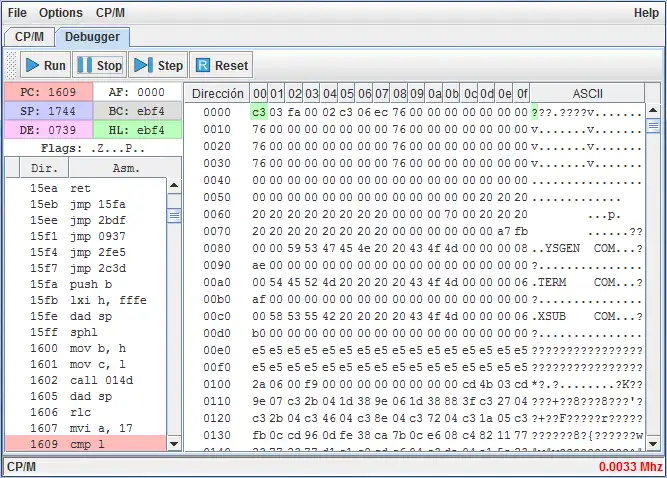Click address 0130 in memory table

[x=217, y=435]
